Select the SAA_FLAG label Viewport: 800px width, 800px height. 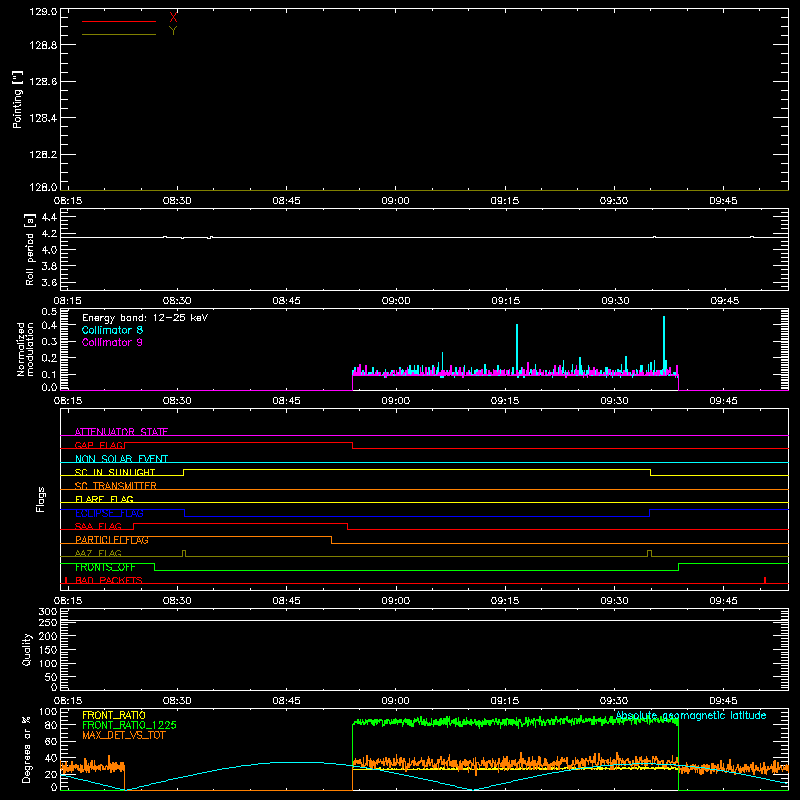tap(98, 526)
